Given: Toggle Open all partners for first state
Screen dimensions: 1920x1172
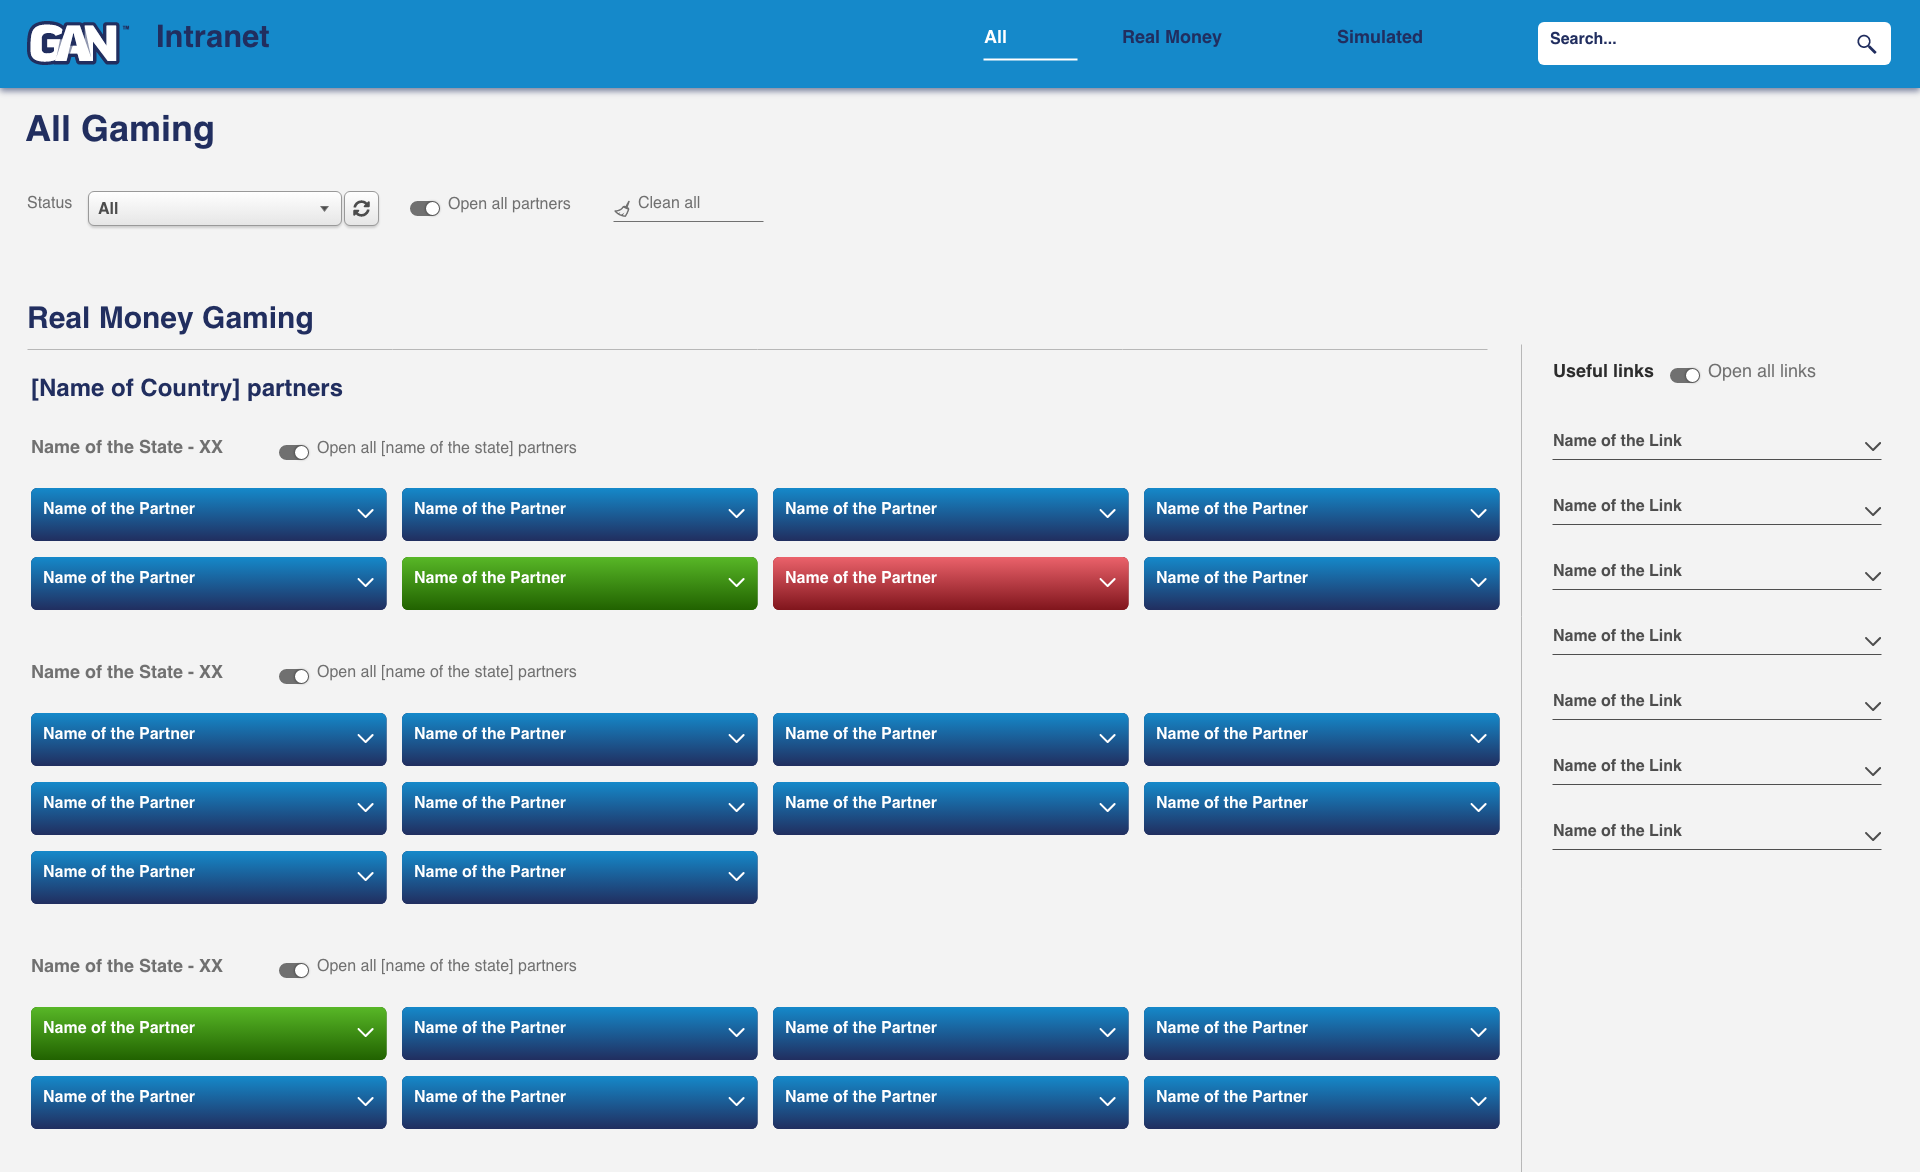Looking at the screenshot, I should point(294,452).
